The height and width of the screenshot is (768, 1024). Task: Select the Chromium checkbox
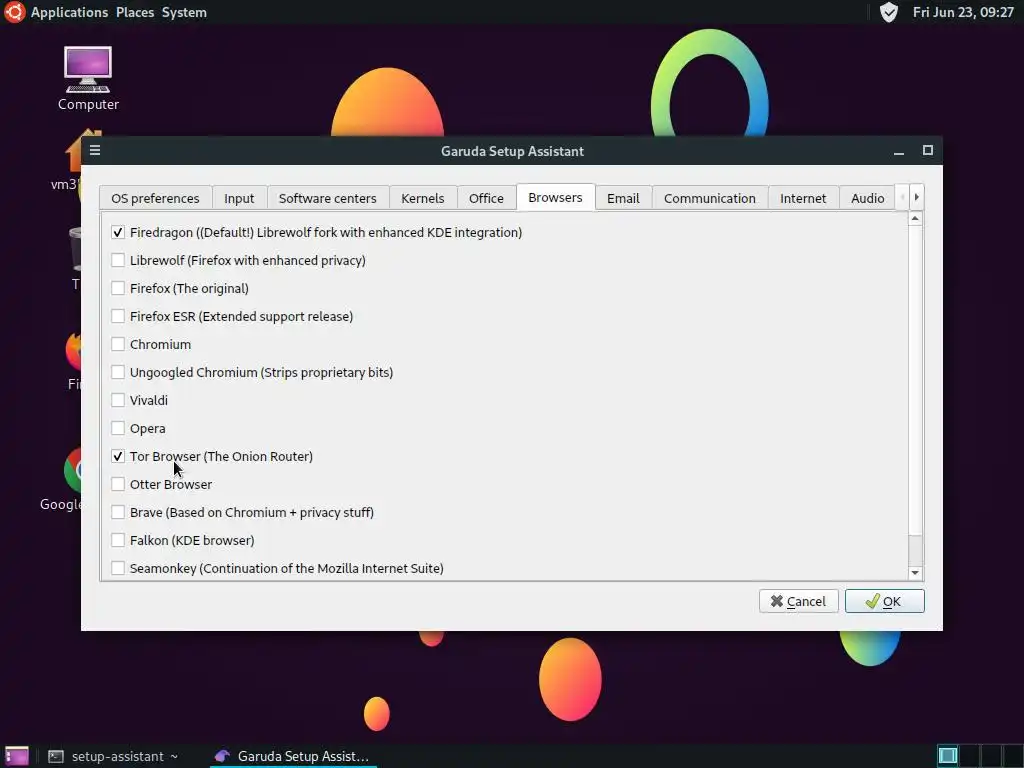tap(118, 344)
